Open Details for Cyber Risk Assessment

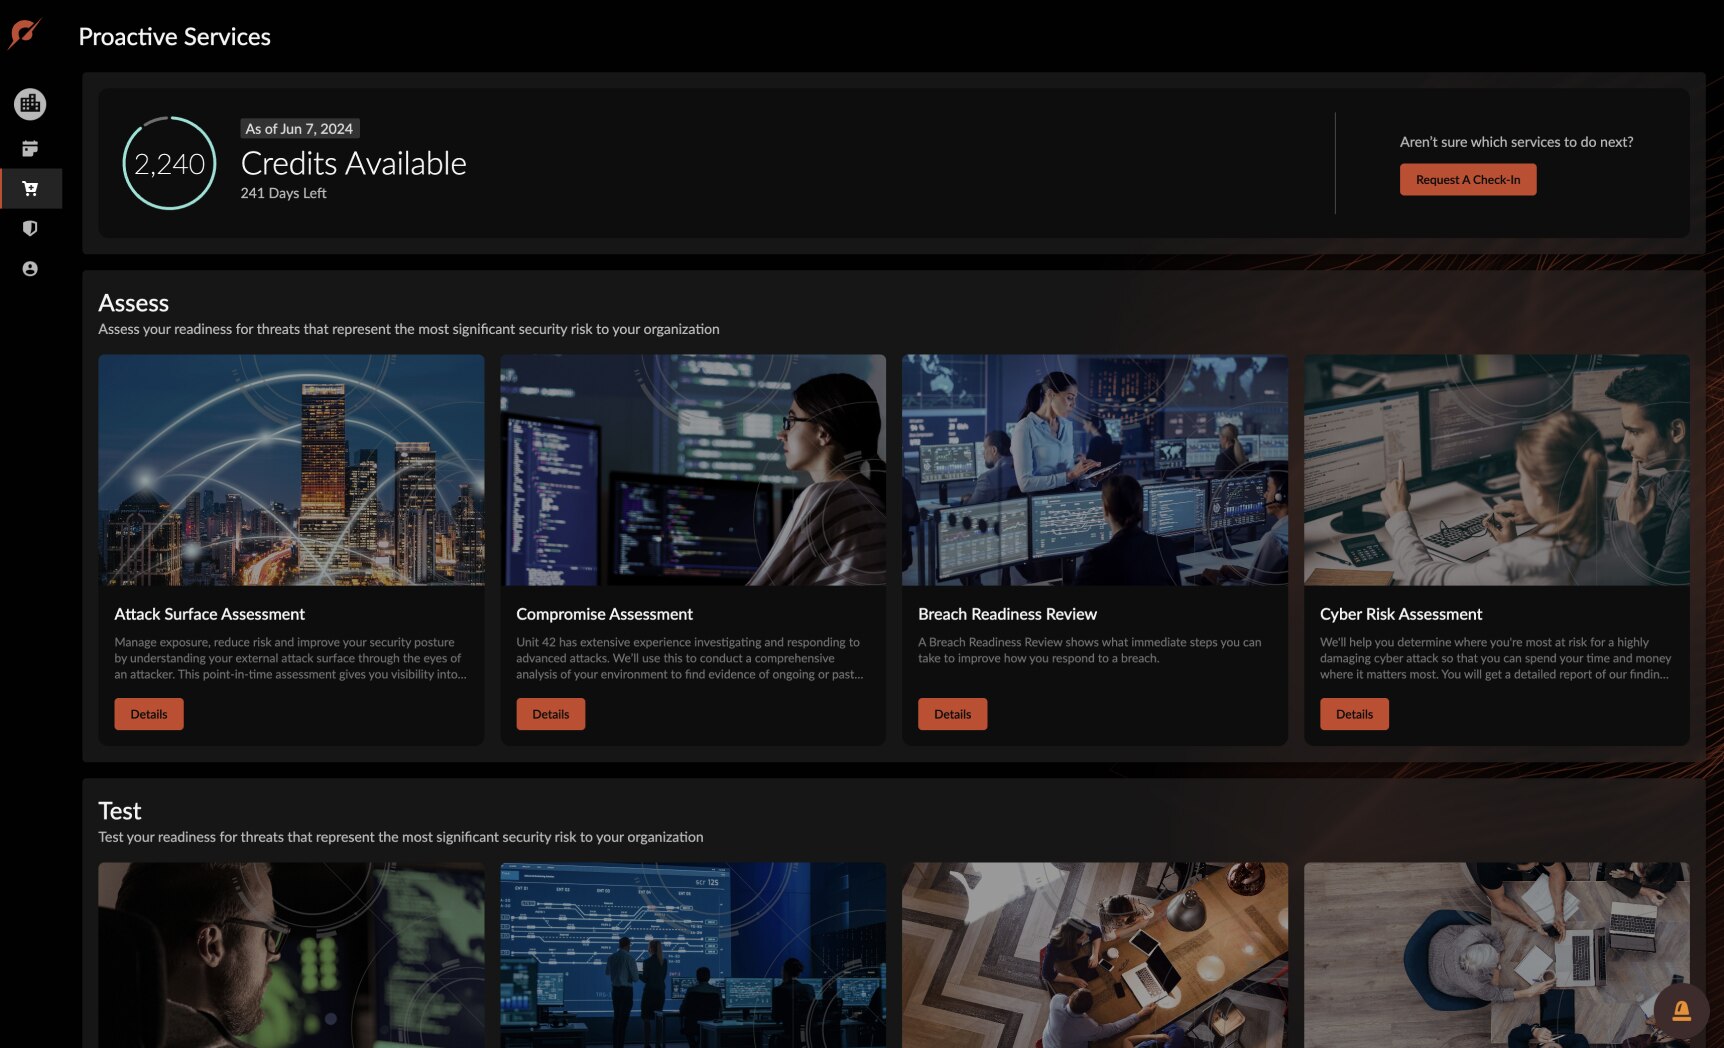1354,714
